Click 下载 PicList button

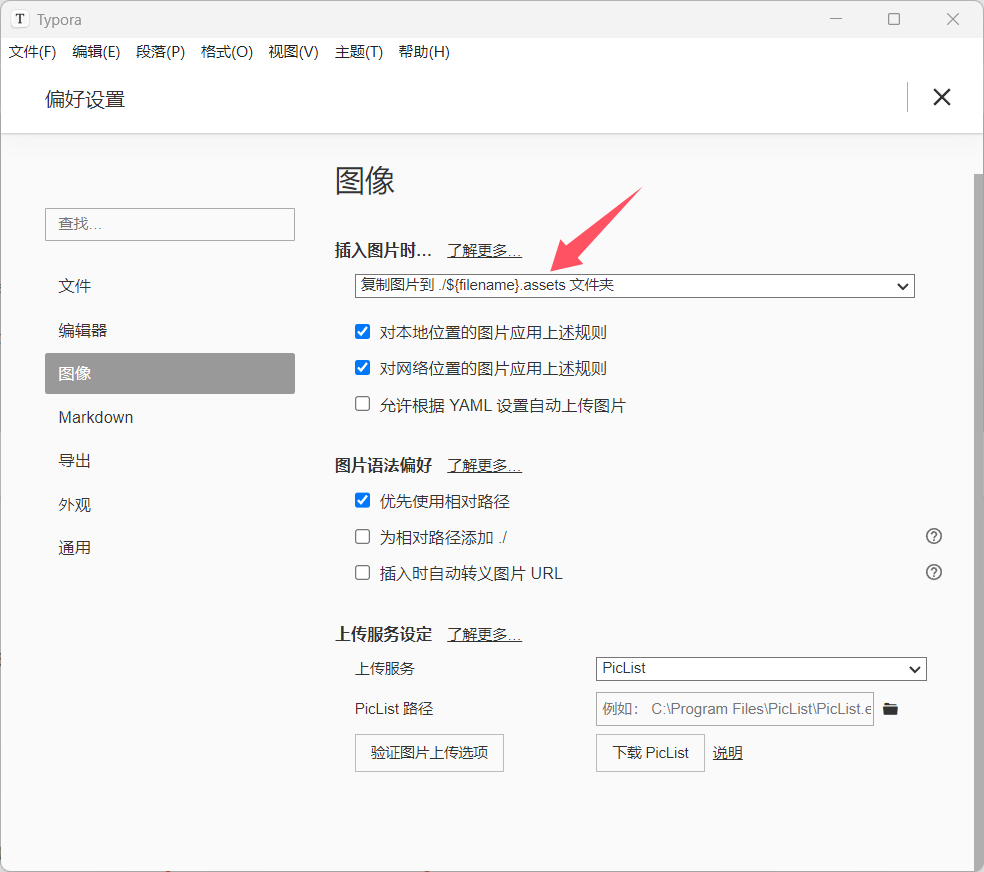click(x=650, y=753)
